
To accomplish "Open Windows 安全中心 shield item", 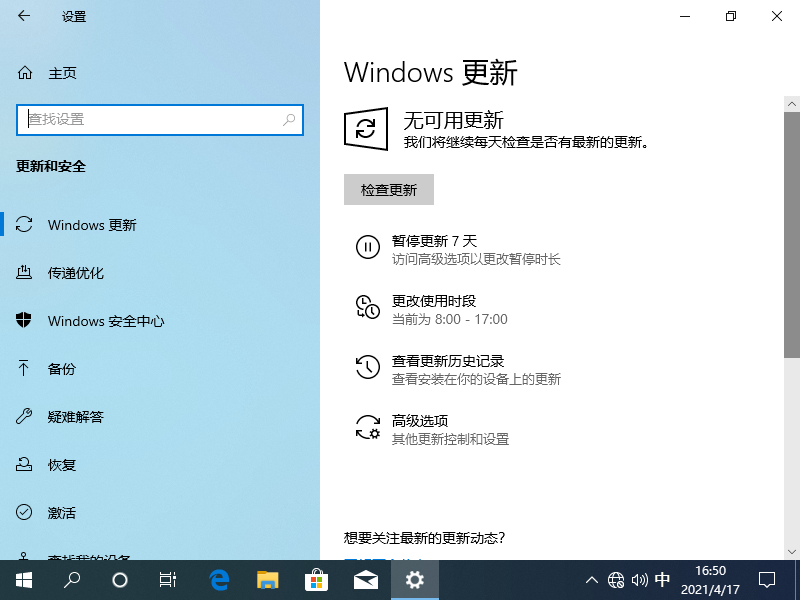I will 106,321.
